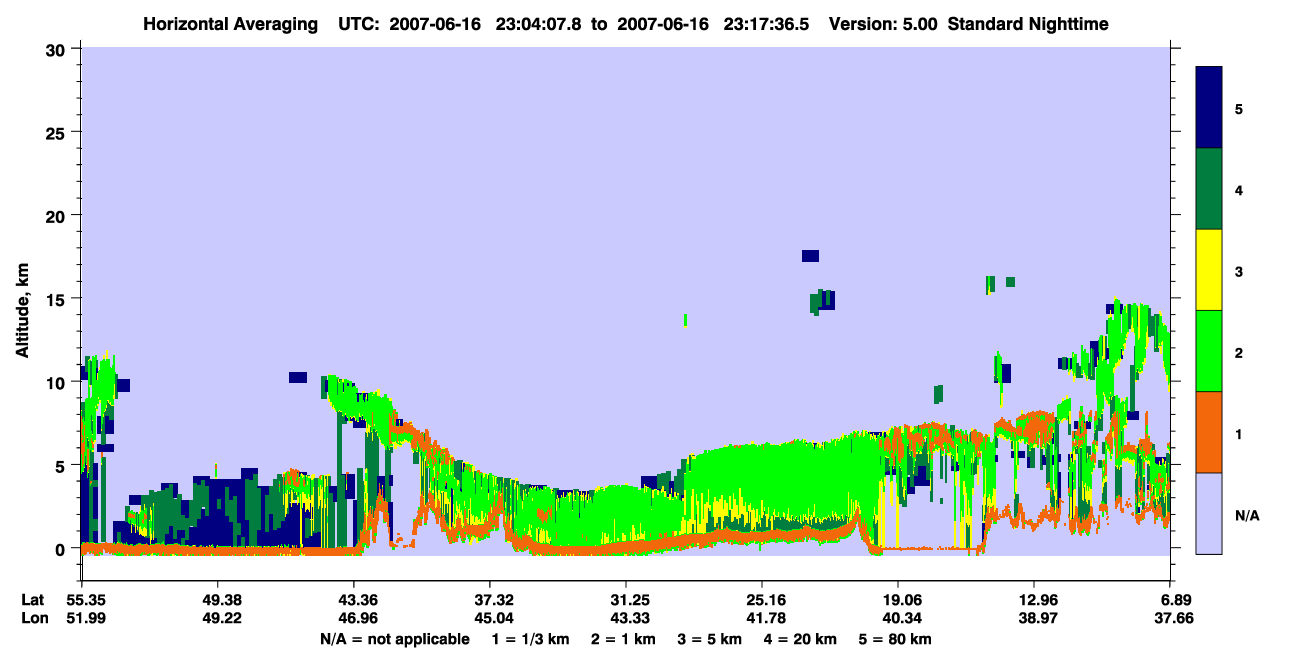Click the 'Lat' row label
This screenshot has height=667, width=1300.
pyautogui.click(x=32, y=600)
